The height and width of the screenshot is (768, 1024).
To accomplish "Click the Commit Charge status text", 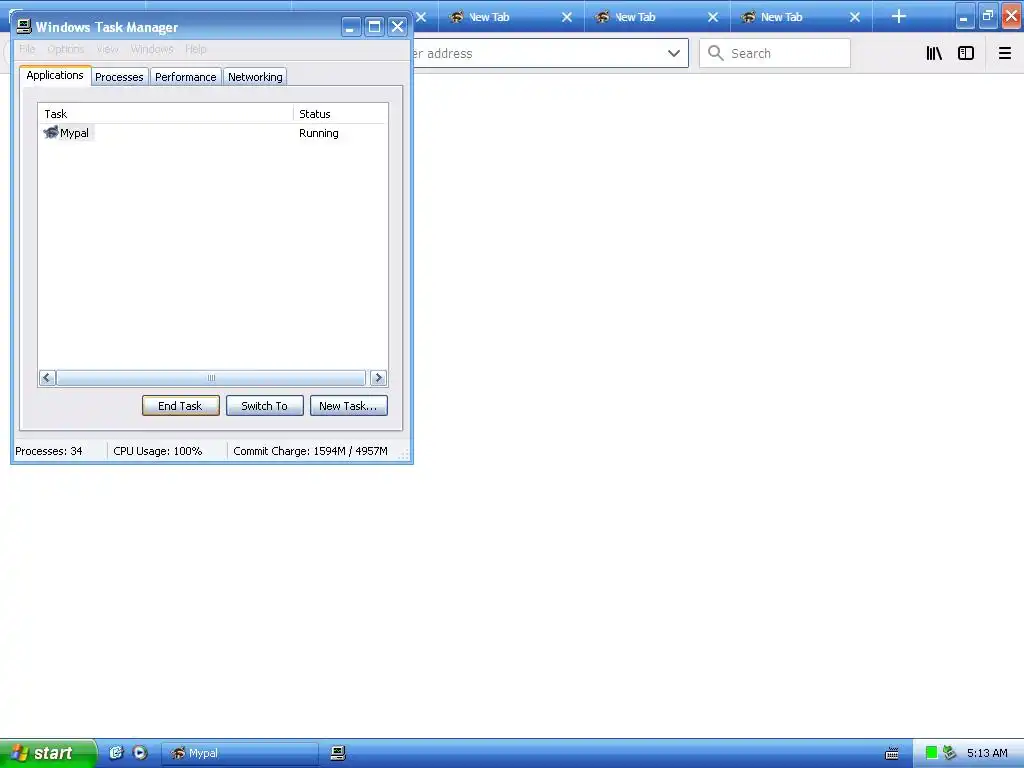I will tap(310, 451).
